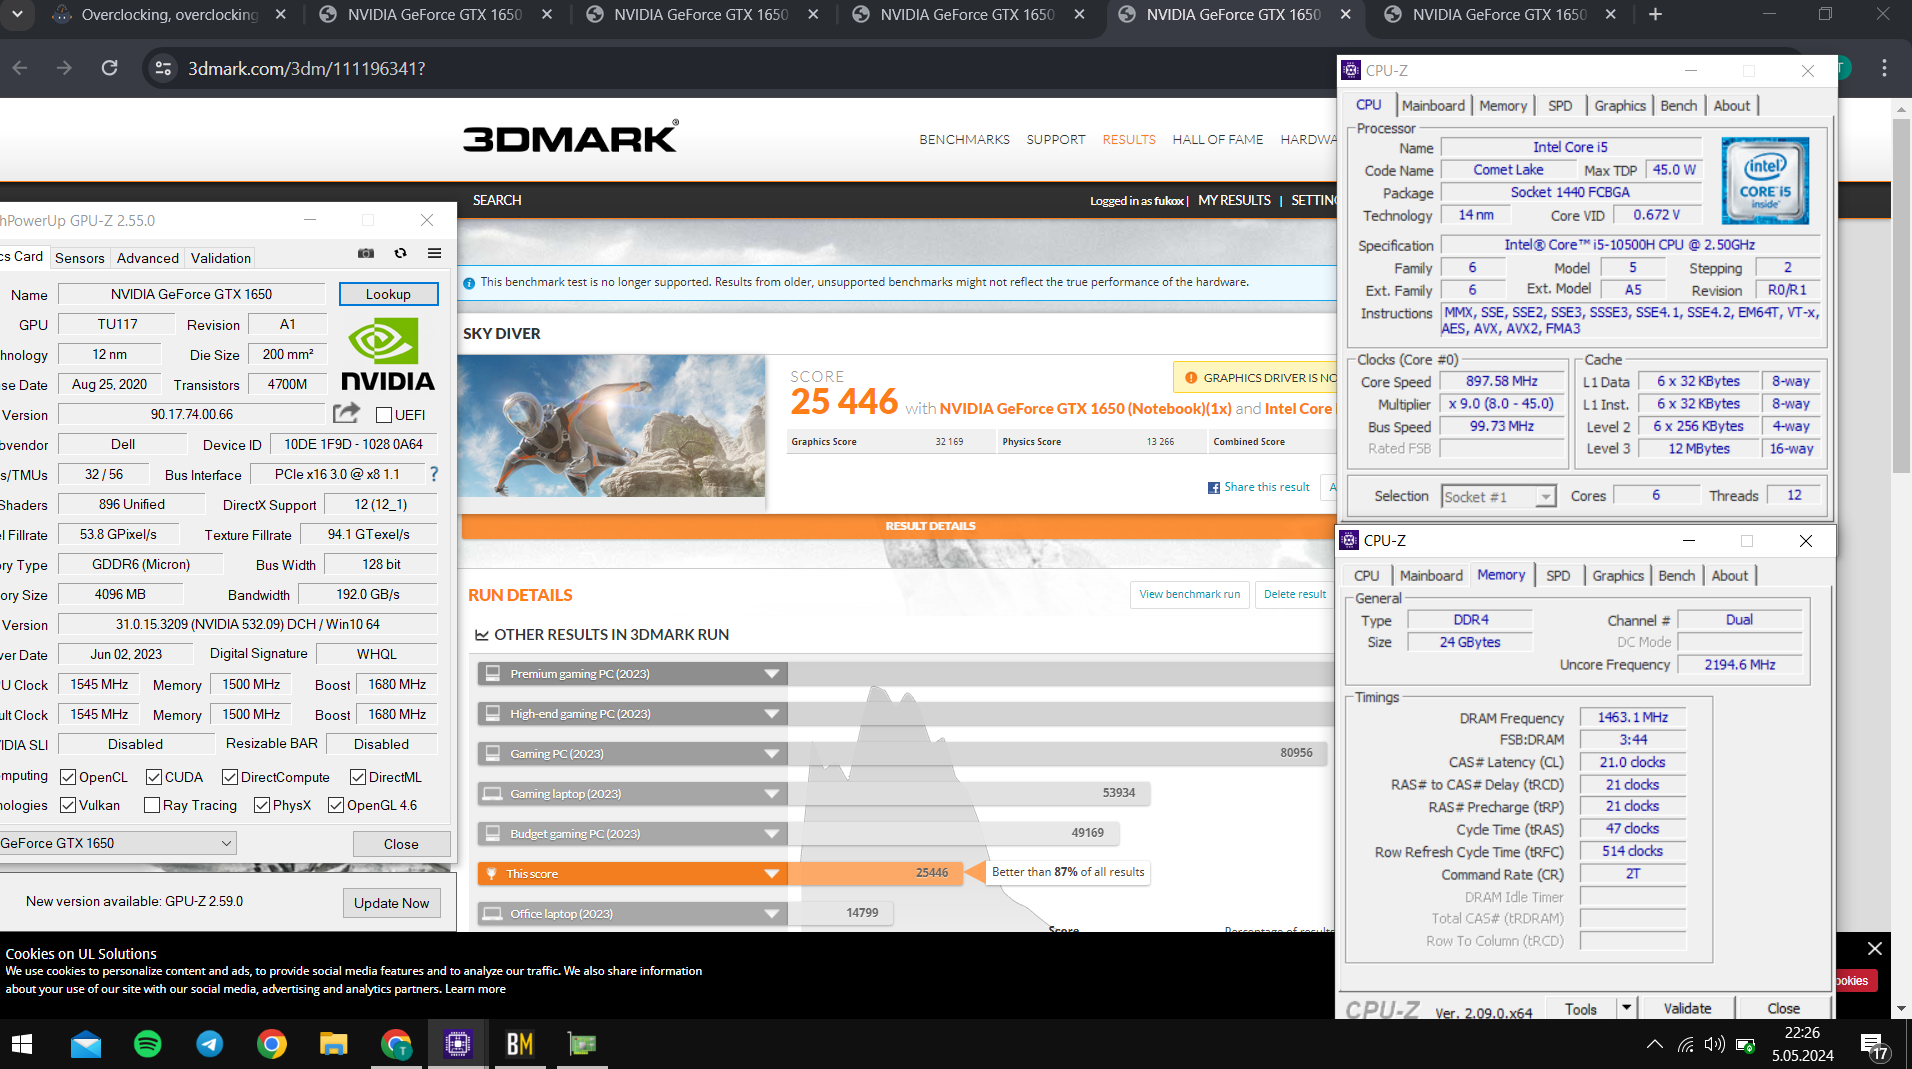
Task: Toggle Vulkan checkbox
Action: [x=68, y=805]
